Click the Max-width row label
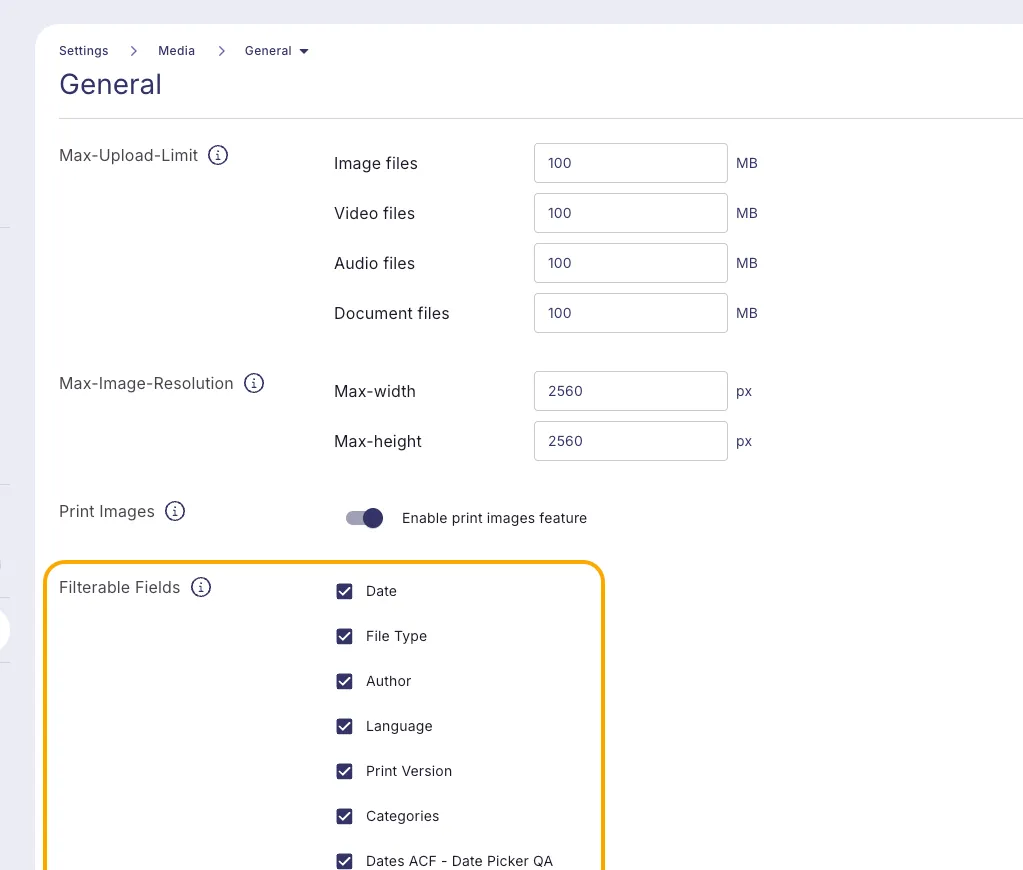The height and width of the screenshot is (870, 1023). coord(374,391)
